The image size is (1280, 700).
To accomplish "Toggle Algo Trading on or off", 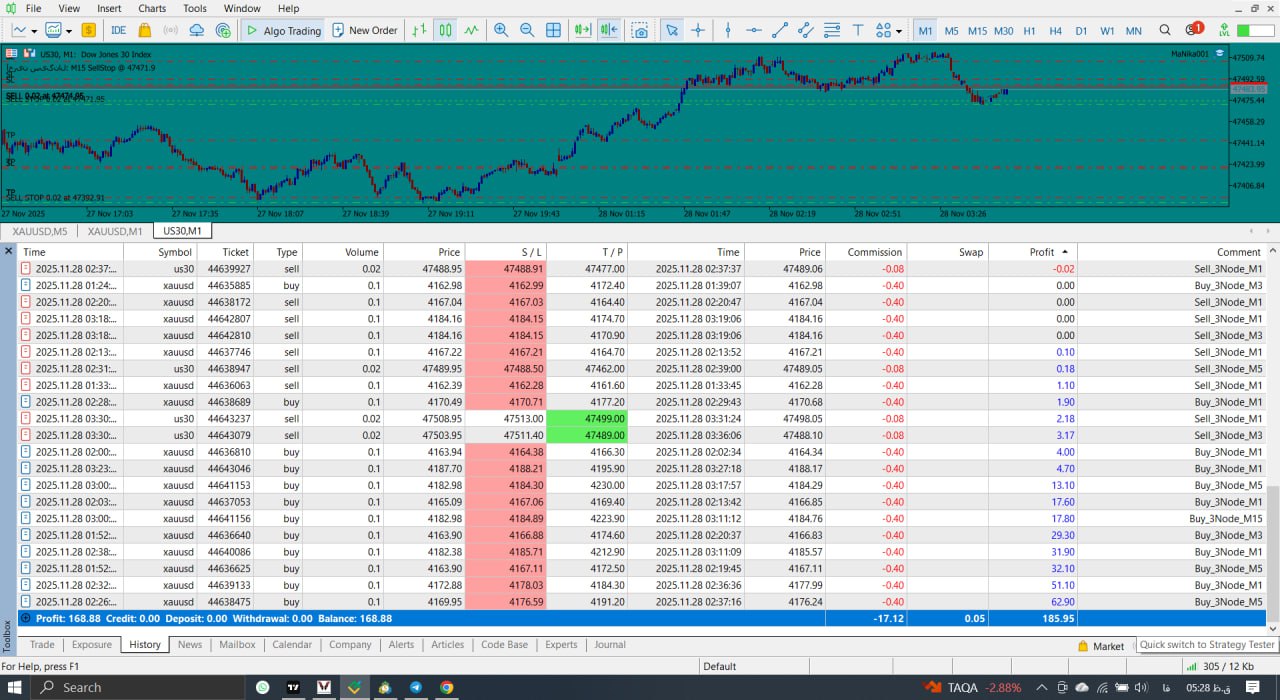I will tap(283, 30).
